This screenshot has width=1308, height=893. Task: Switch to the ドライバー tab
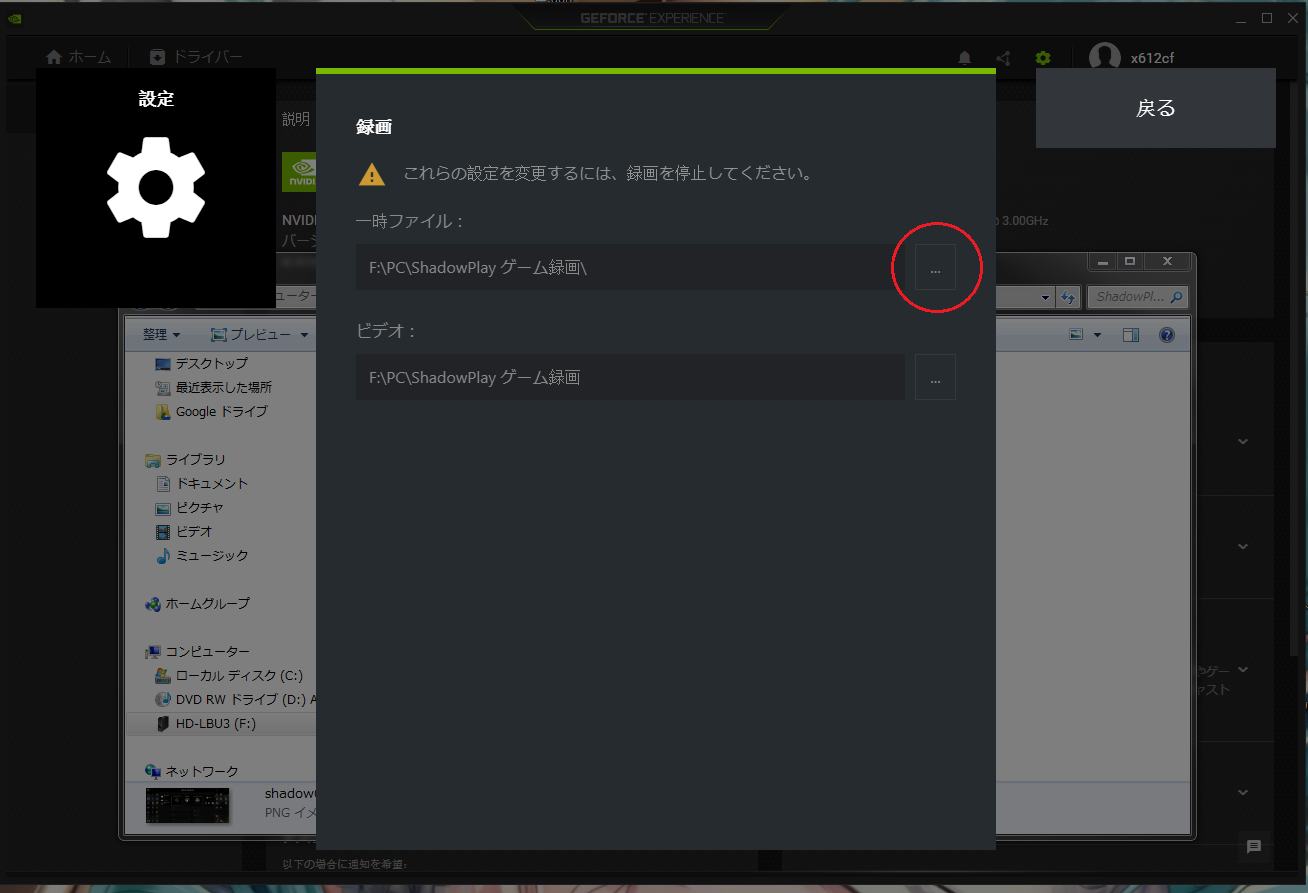click(x=196, y=57)
